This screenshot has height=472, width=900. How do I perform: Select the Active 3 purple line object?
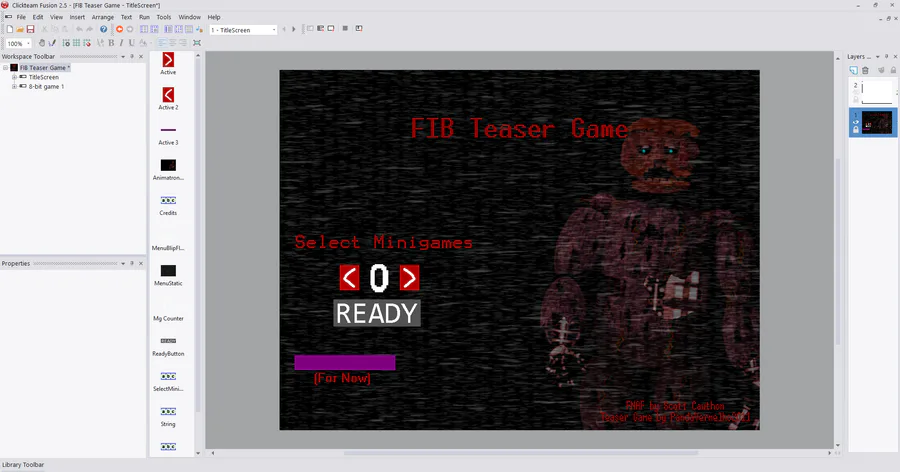(168, 130)
